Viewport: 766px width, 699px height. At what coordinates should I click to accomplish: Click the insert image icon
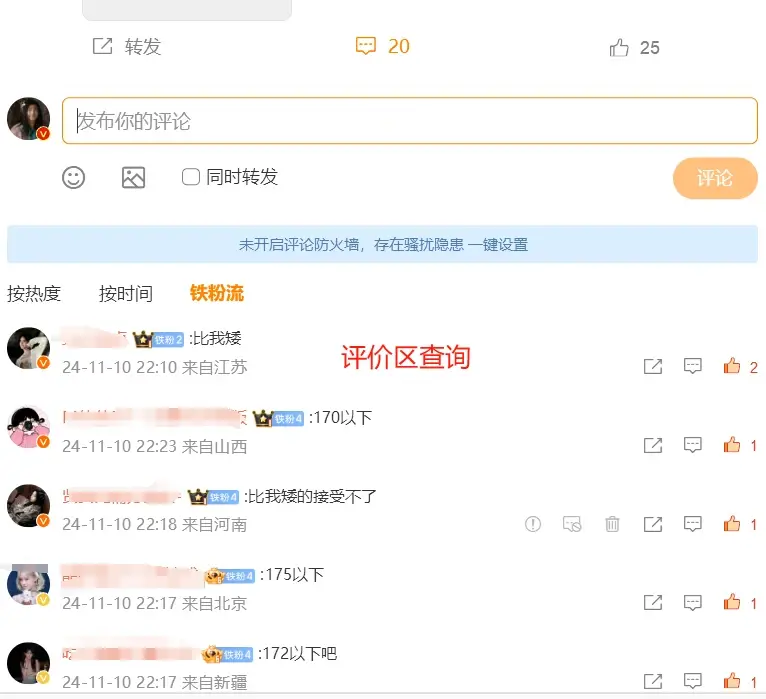click(x=133, y=177)
